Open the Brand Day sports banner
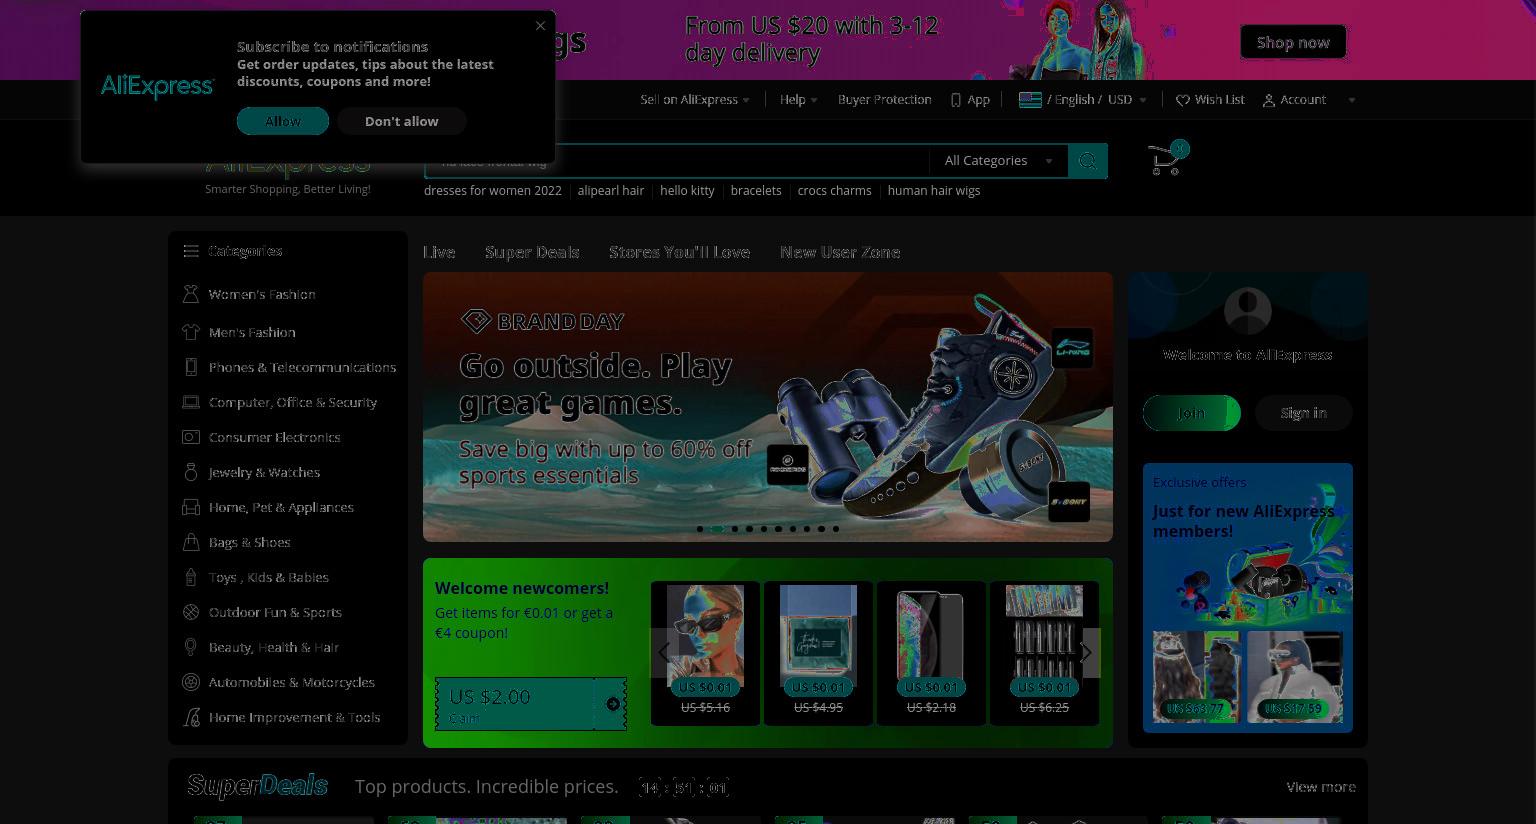The width and height of the screenshot is (1536, 824). pyautogui.click(x=767, y=407)
